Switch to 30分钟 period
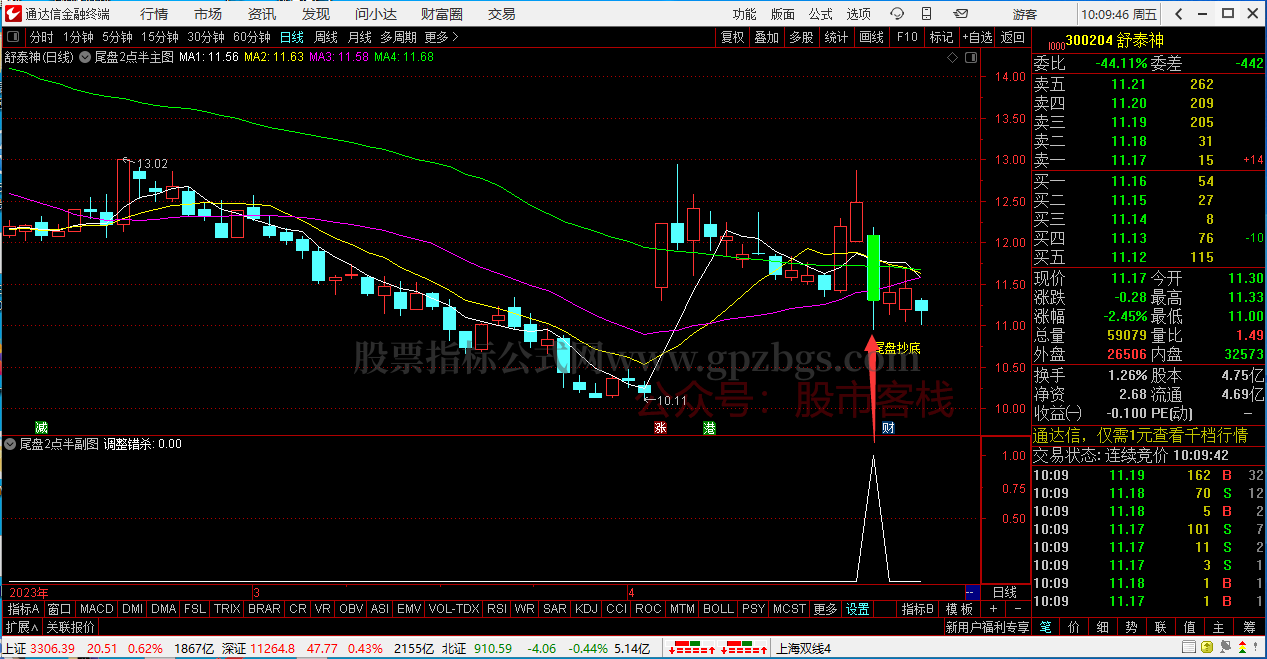This screenshot has height=659, width=1267. [206, 37]
